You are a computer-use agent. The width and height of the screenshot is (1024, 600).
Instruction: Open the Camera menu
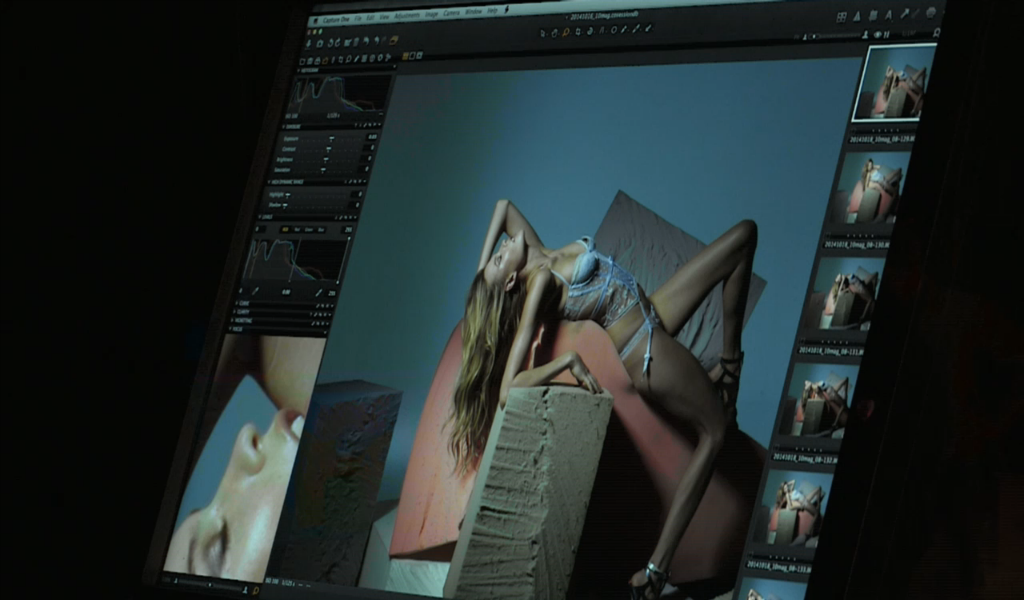[452, 13]
